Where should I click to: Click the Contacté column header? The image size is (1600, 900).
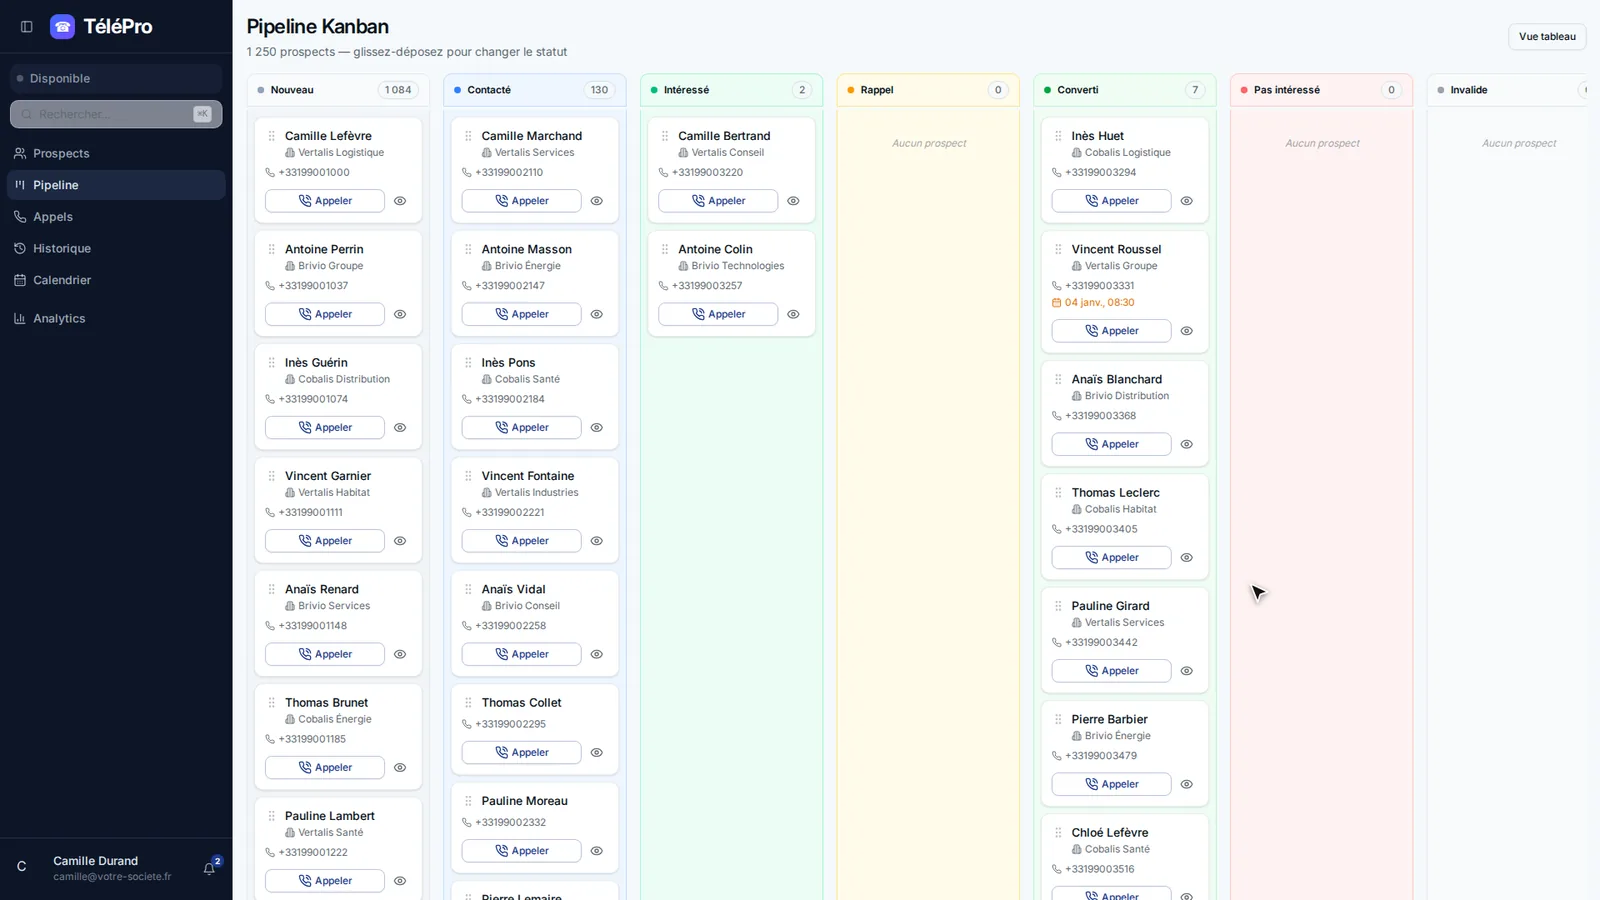click(x=535, y=90)
